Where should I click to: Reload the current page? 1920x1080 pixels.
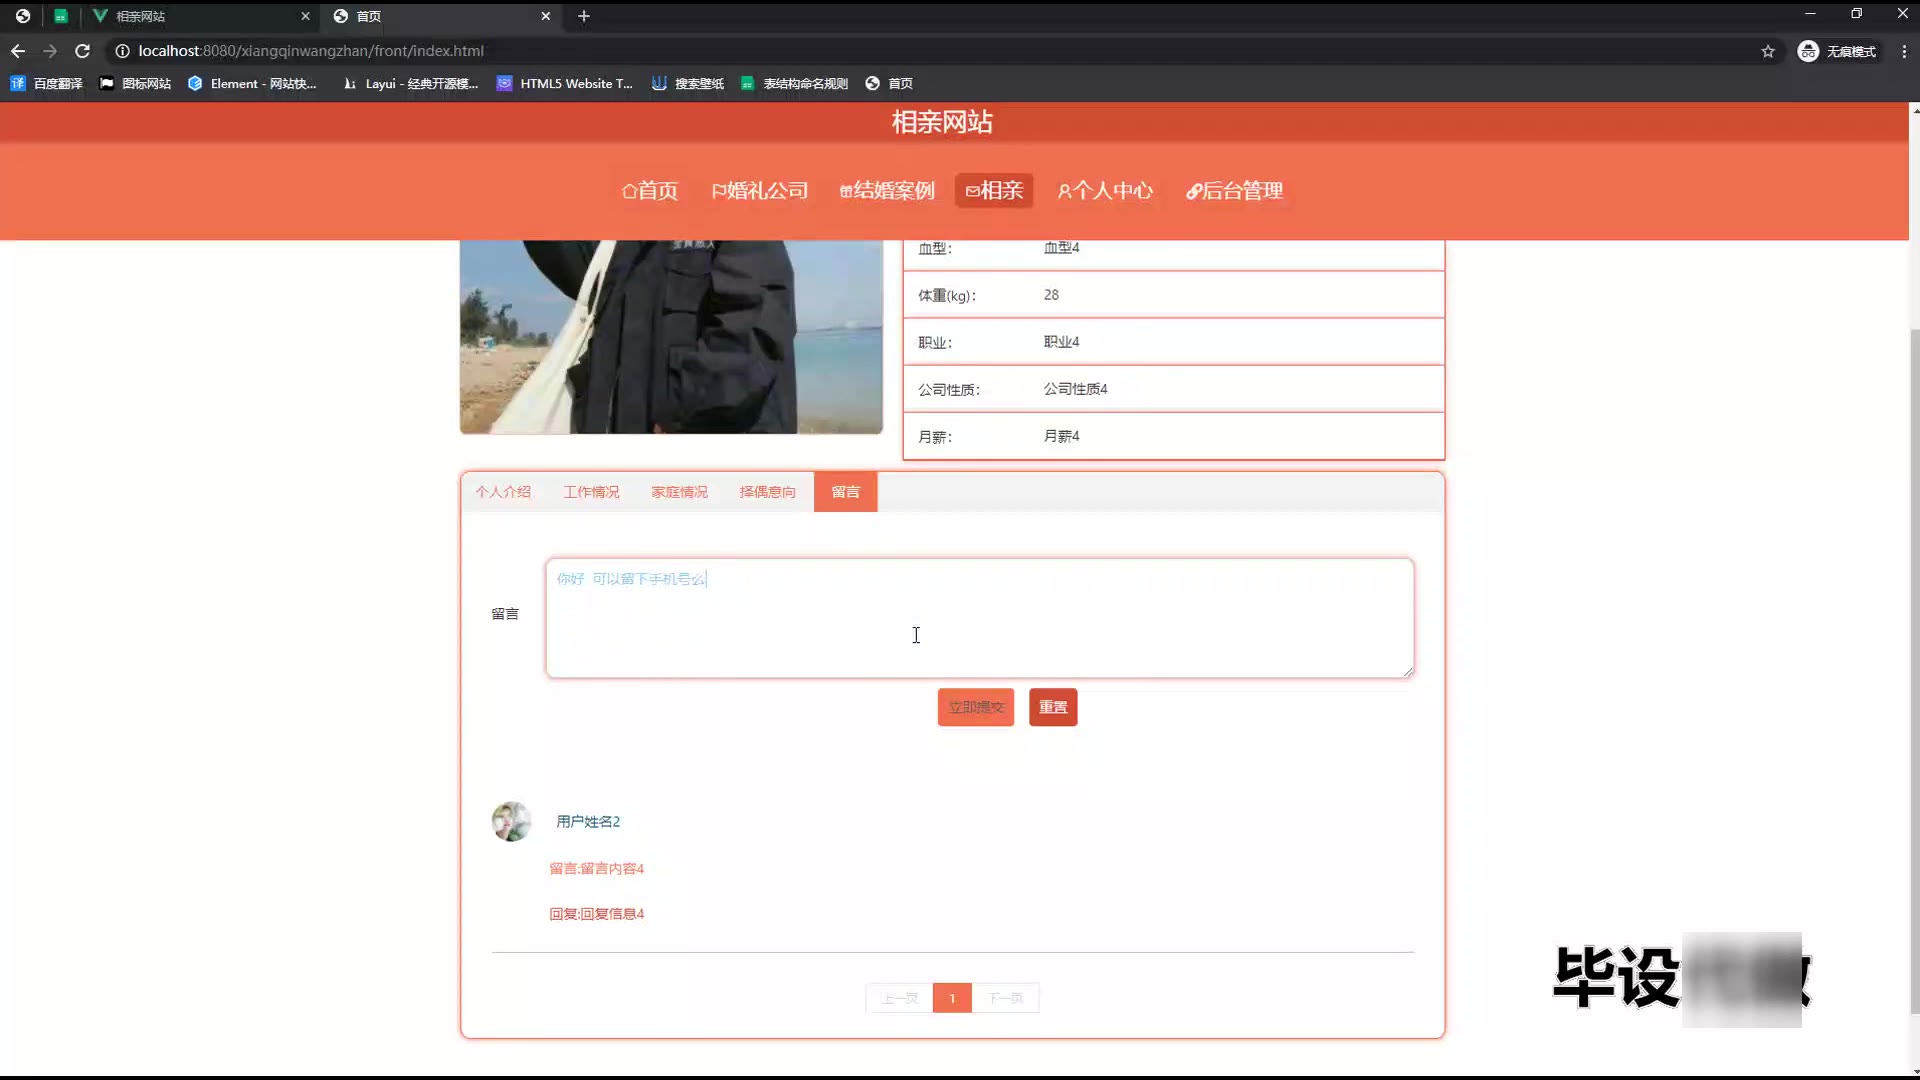coord(83,51)
